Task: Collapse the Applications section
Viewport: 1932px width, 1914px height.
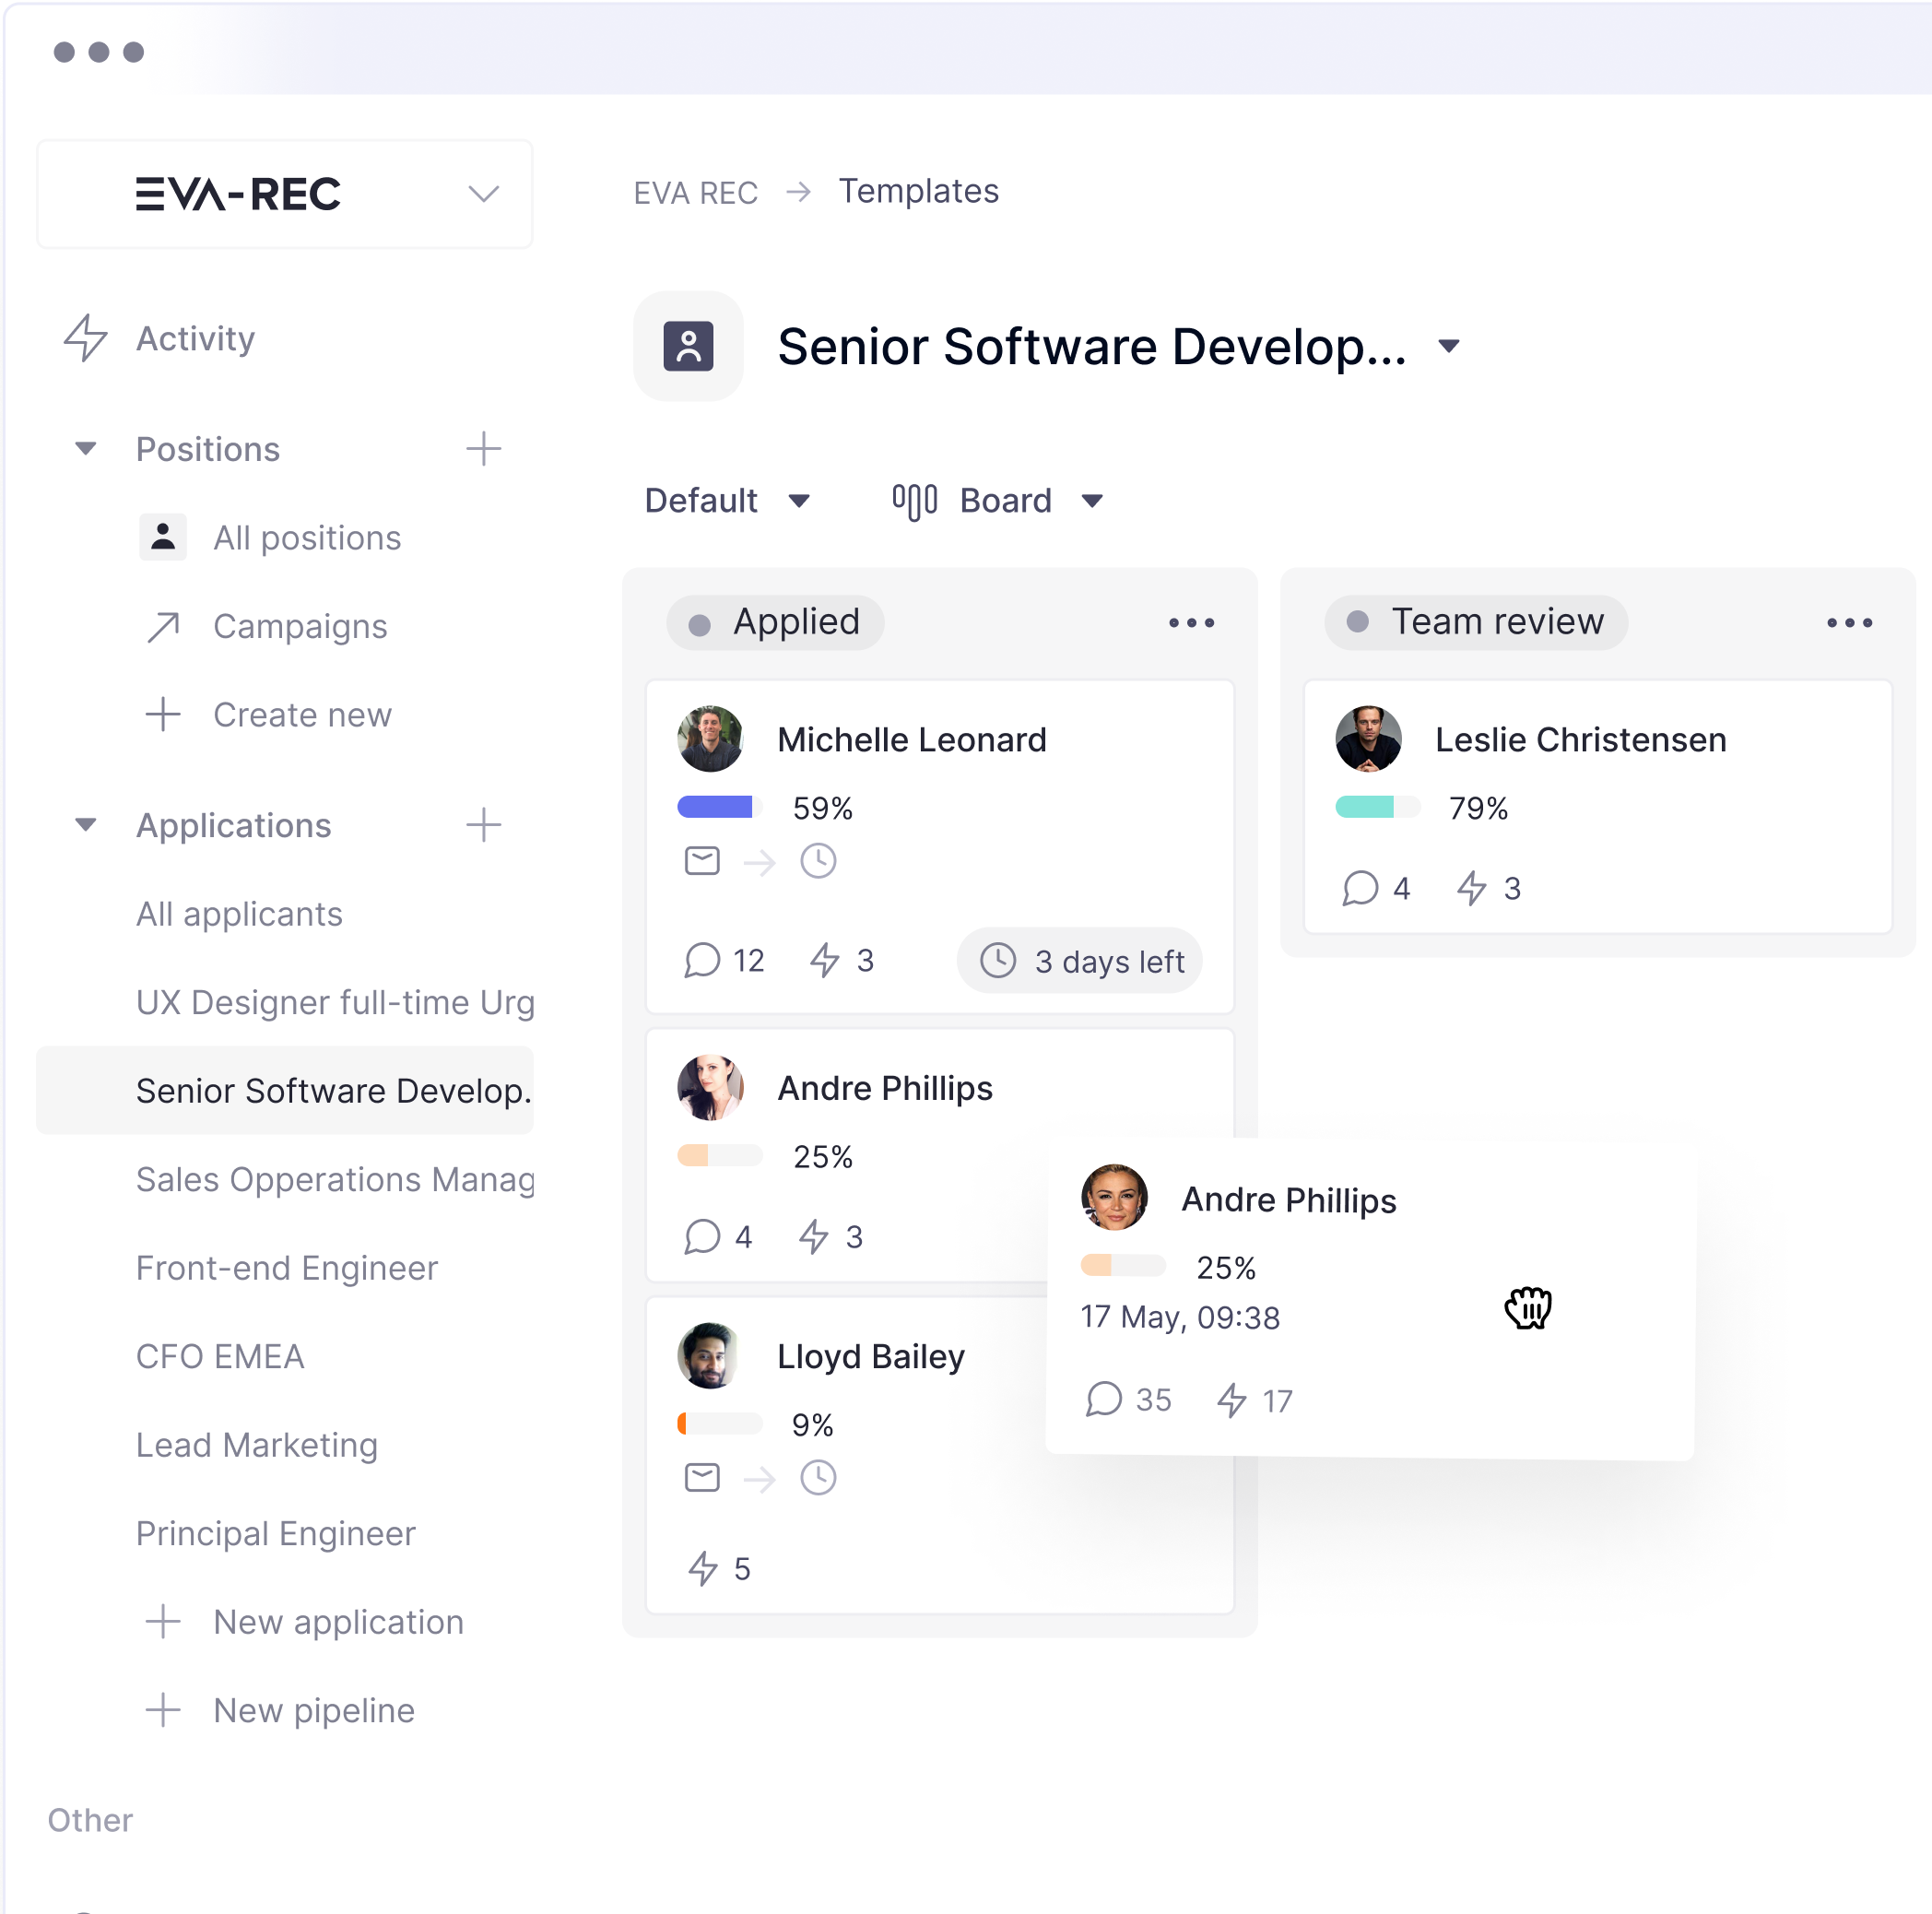Action: [85, 825]
